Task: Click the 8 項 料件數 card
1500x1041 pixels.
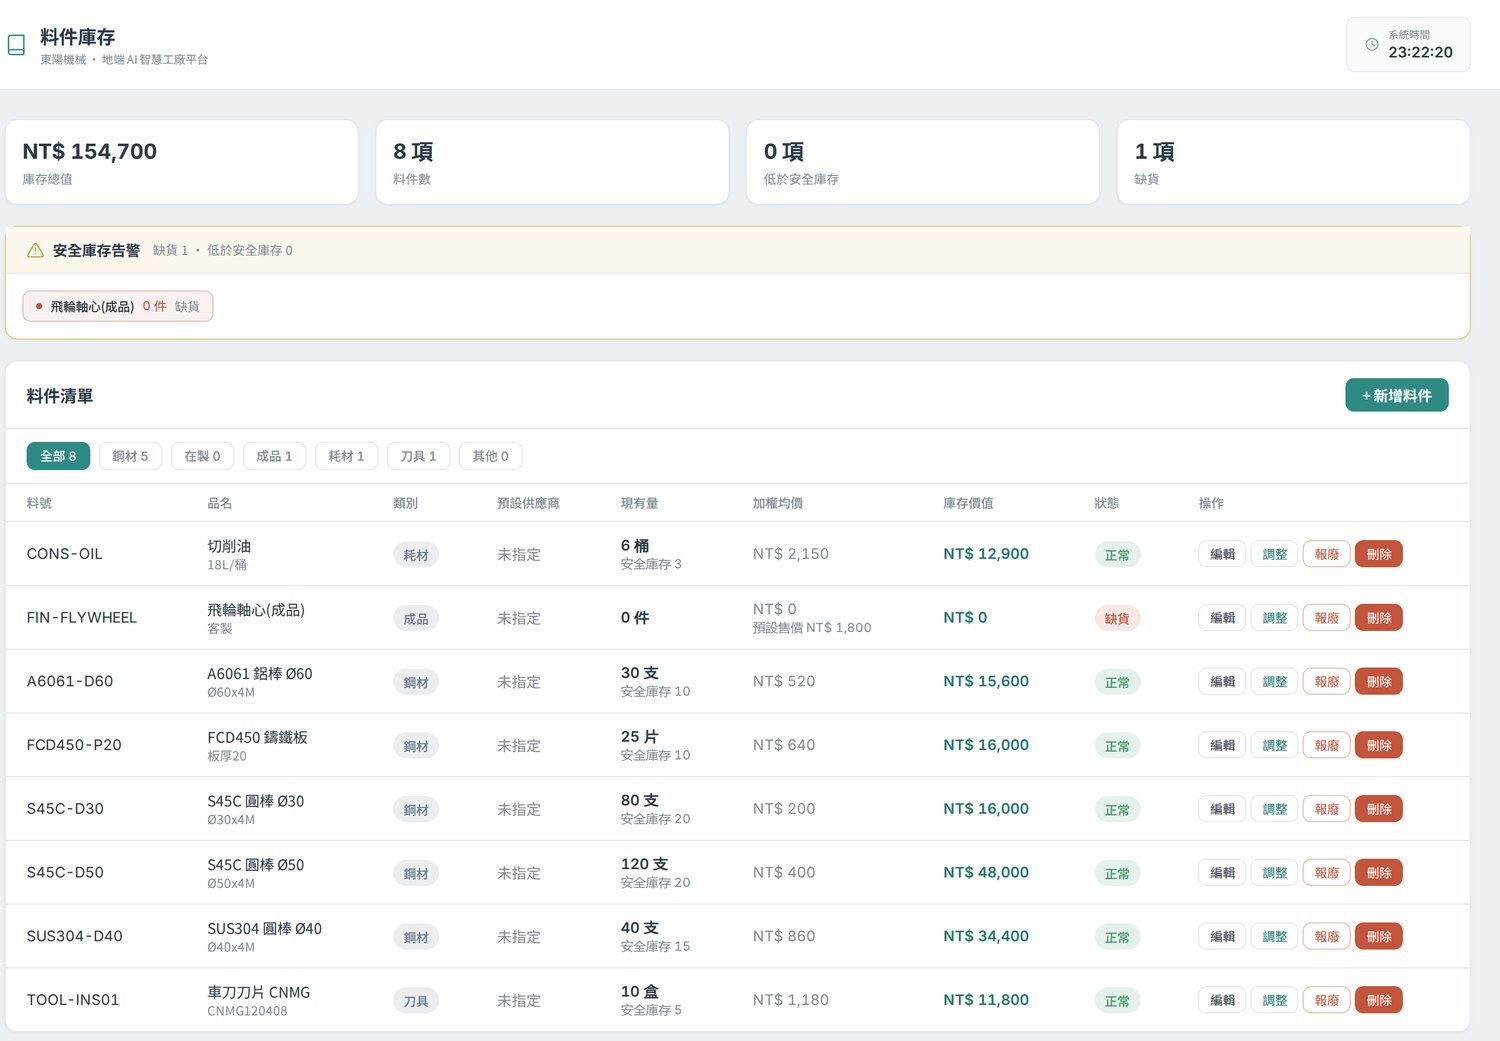Action: 552,162
